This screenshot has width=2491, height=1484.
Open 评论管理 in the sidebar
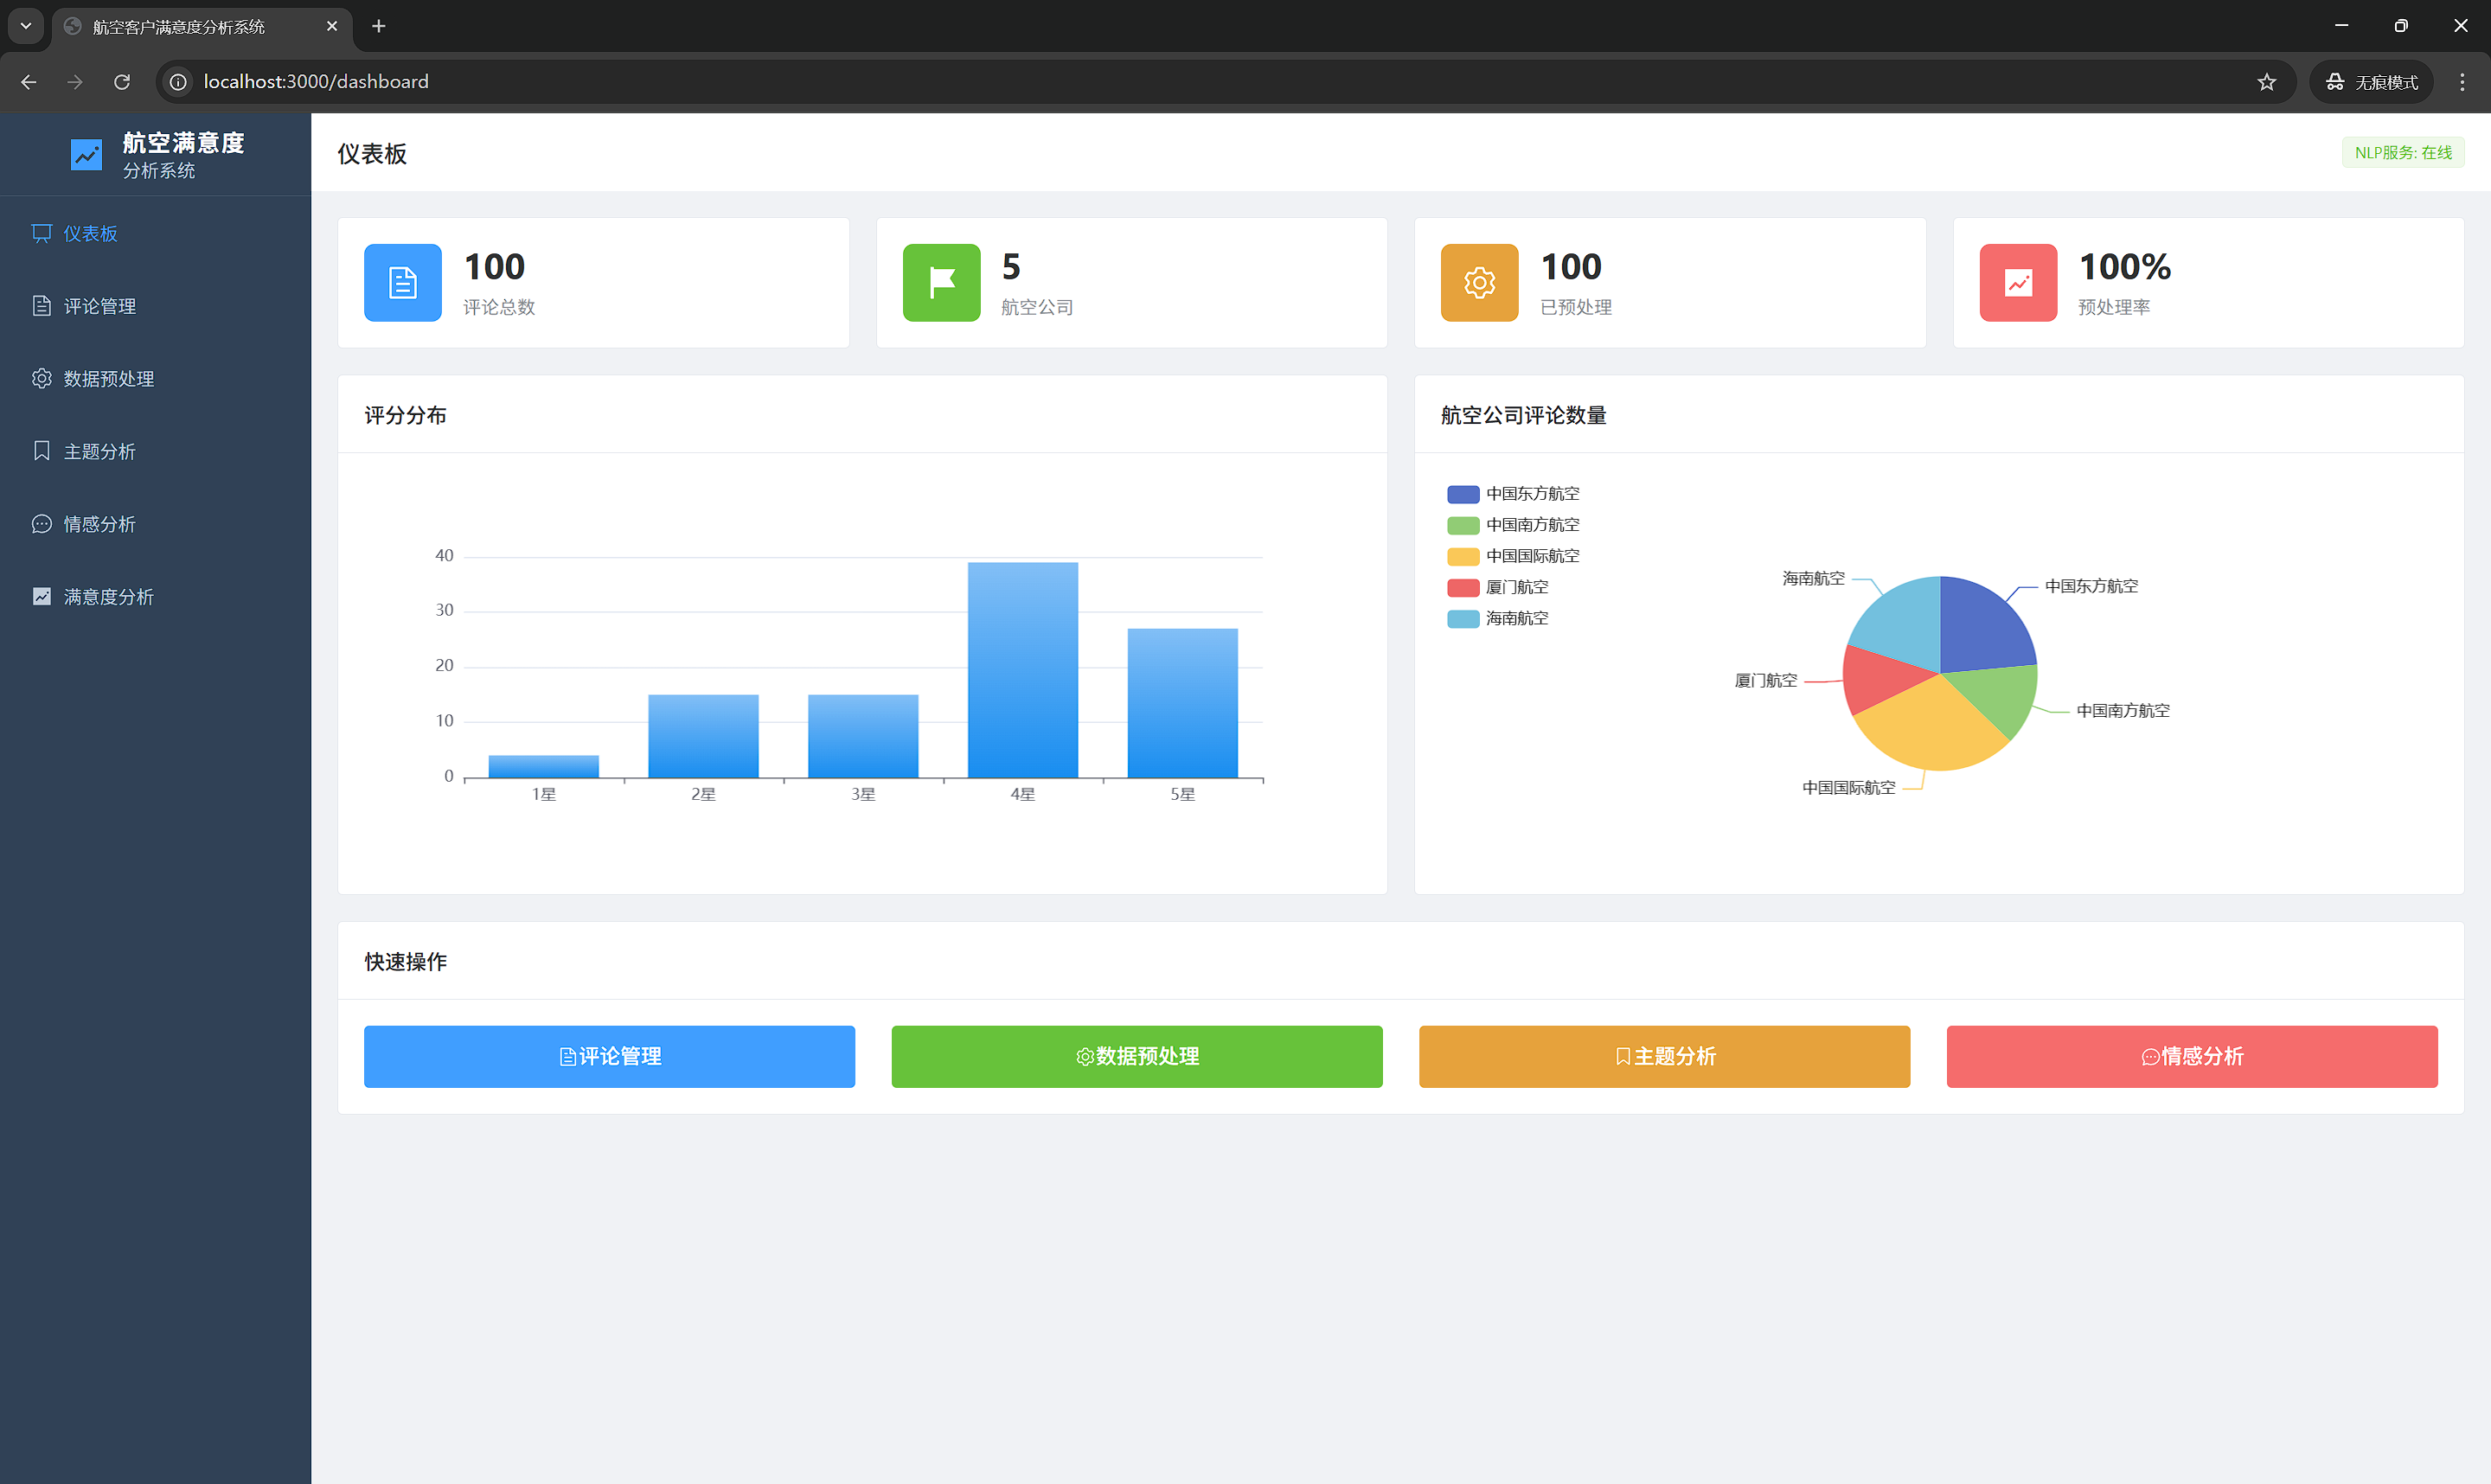pos(99,306)
